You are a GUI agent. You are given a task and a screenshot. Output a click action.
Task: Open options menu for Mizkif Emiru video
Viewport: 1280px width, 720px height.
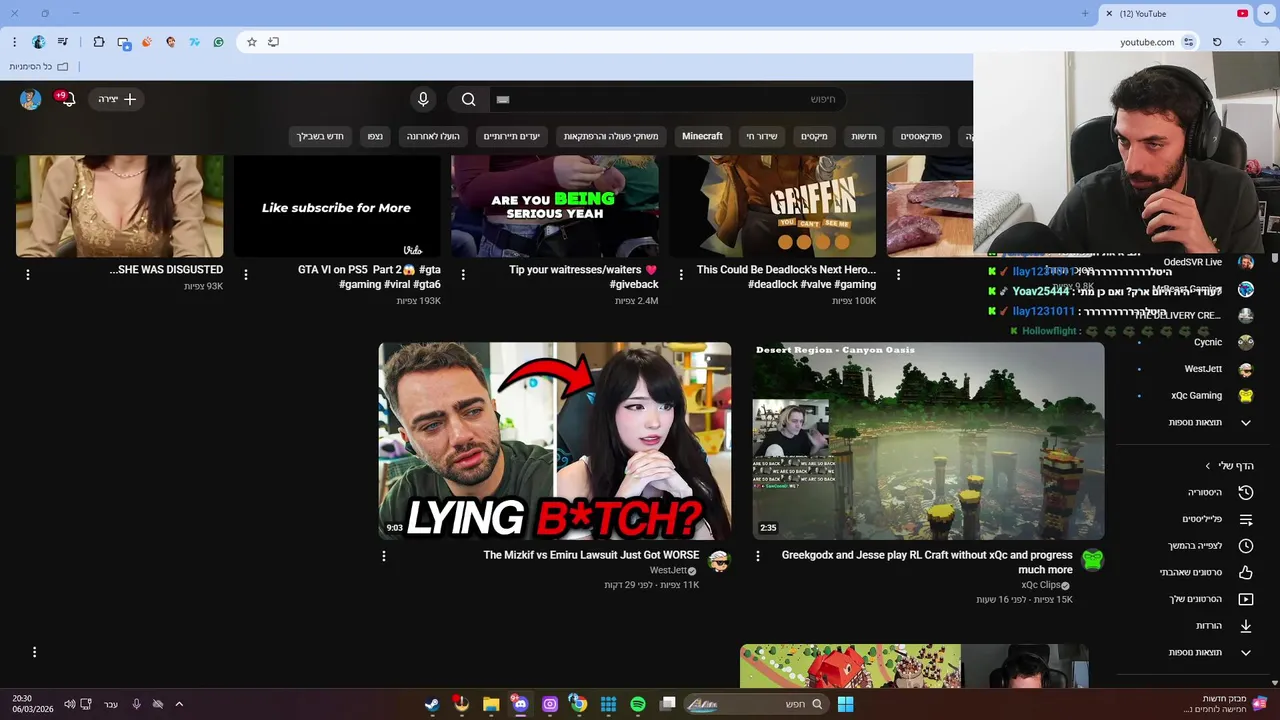[x=384, y=556]
